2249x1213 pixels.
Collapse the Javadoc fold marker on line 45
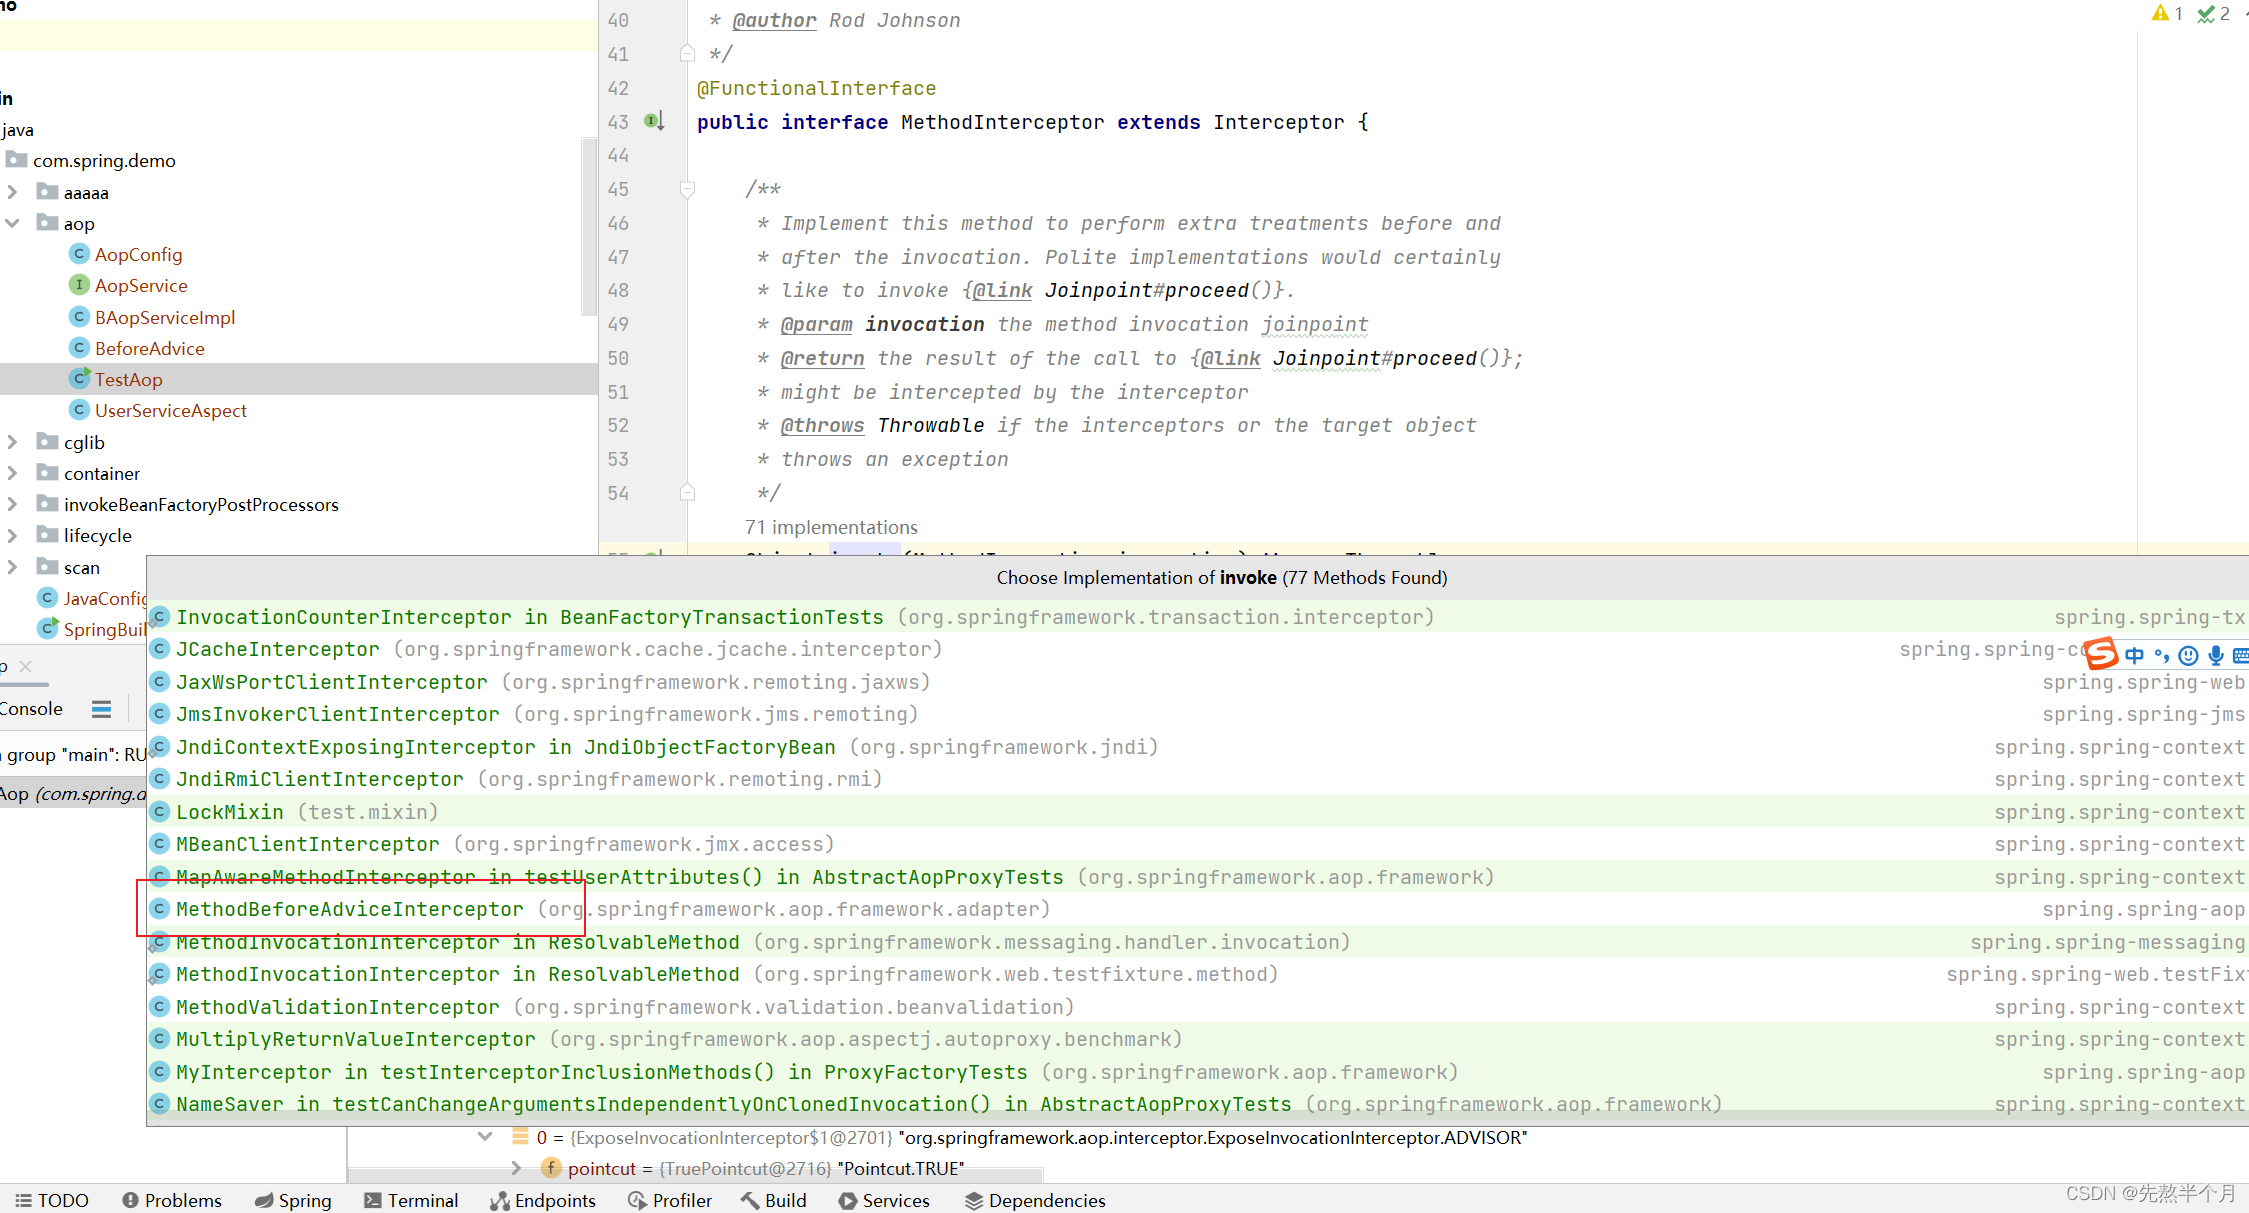point(687,189)
